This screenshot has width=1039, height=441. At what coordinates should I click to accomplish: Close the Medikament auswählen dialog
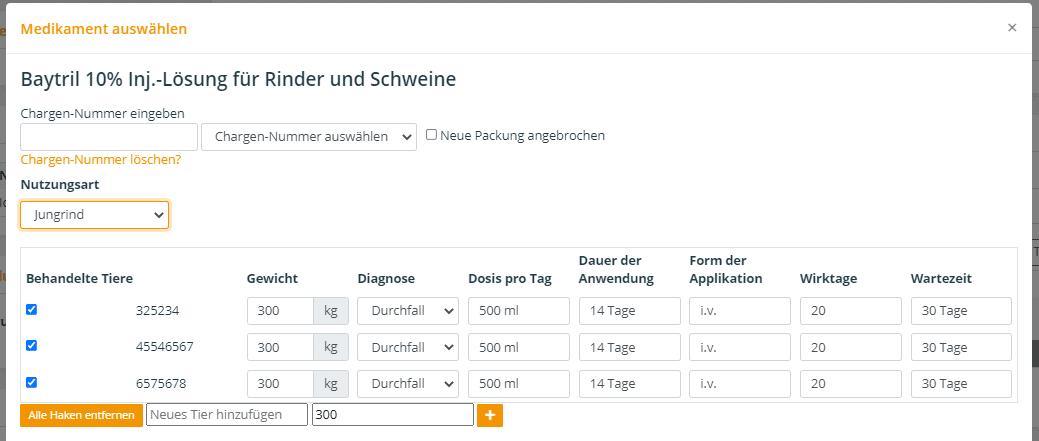click(x=1012, y=28)
